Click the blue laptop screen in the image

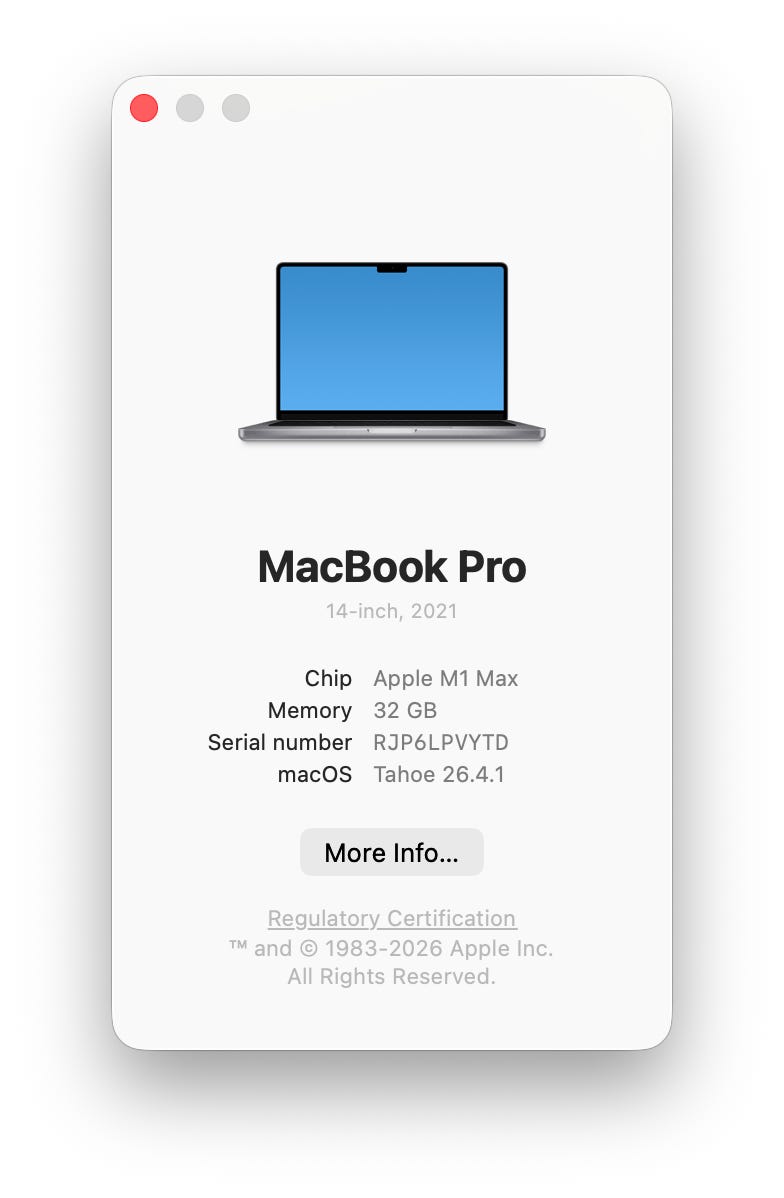391,338
